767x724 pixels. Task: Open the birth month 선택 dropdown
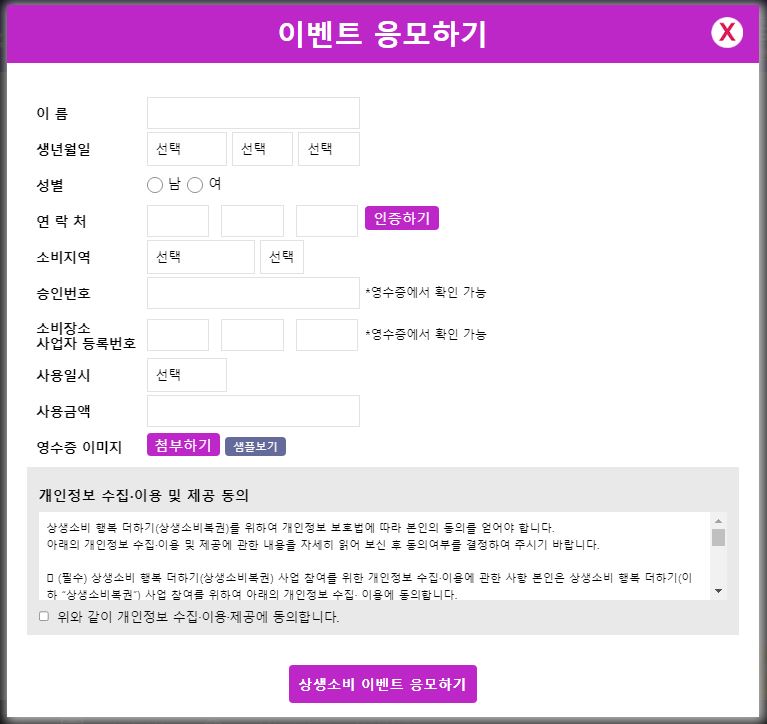(262, 149)
